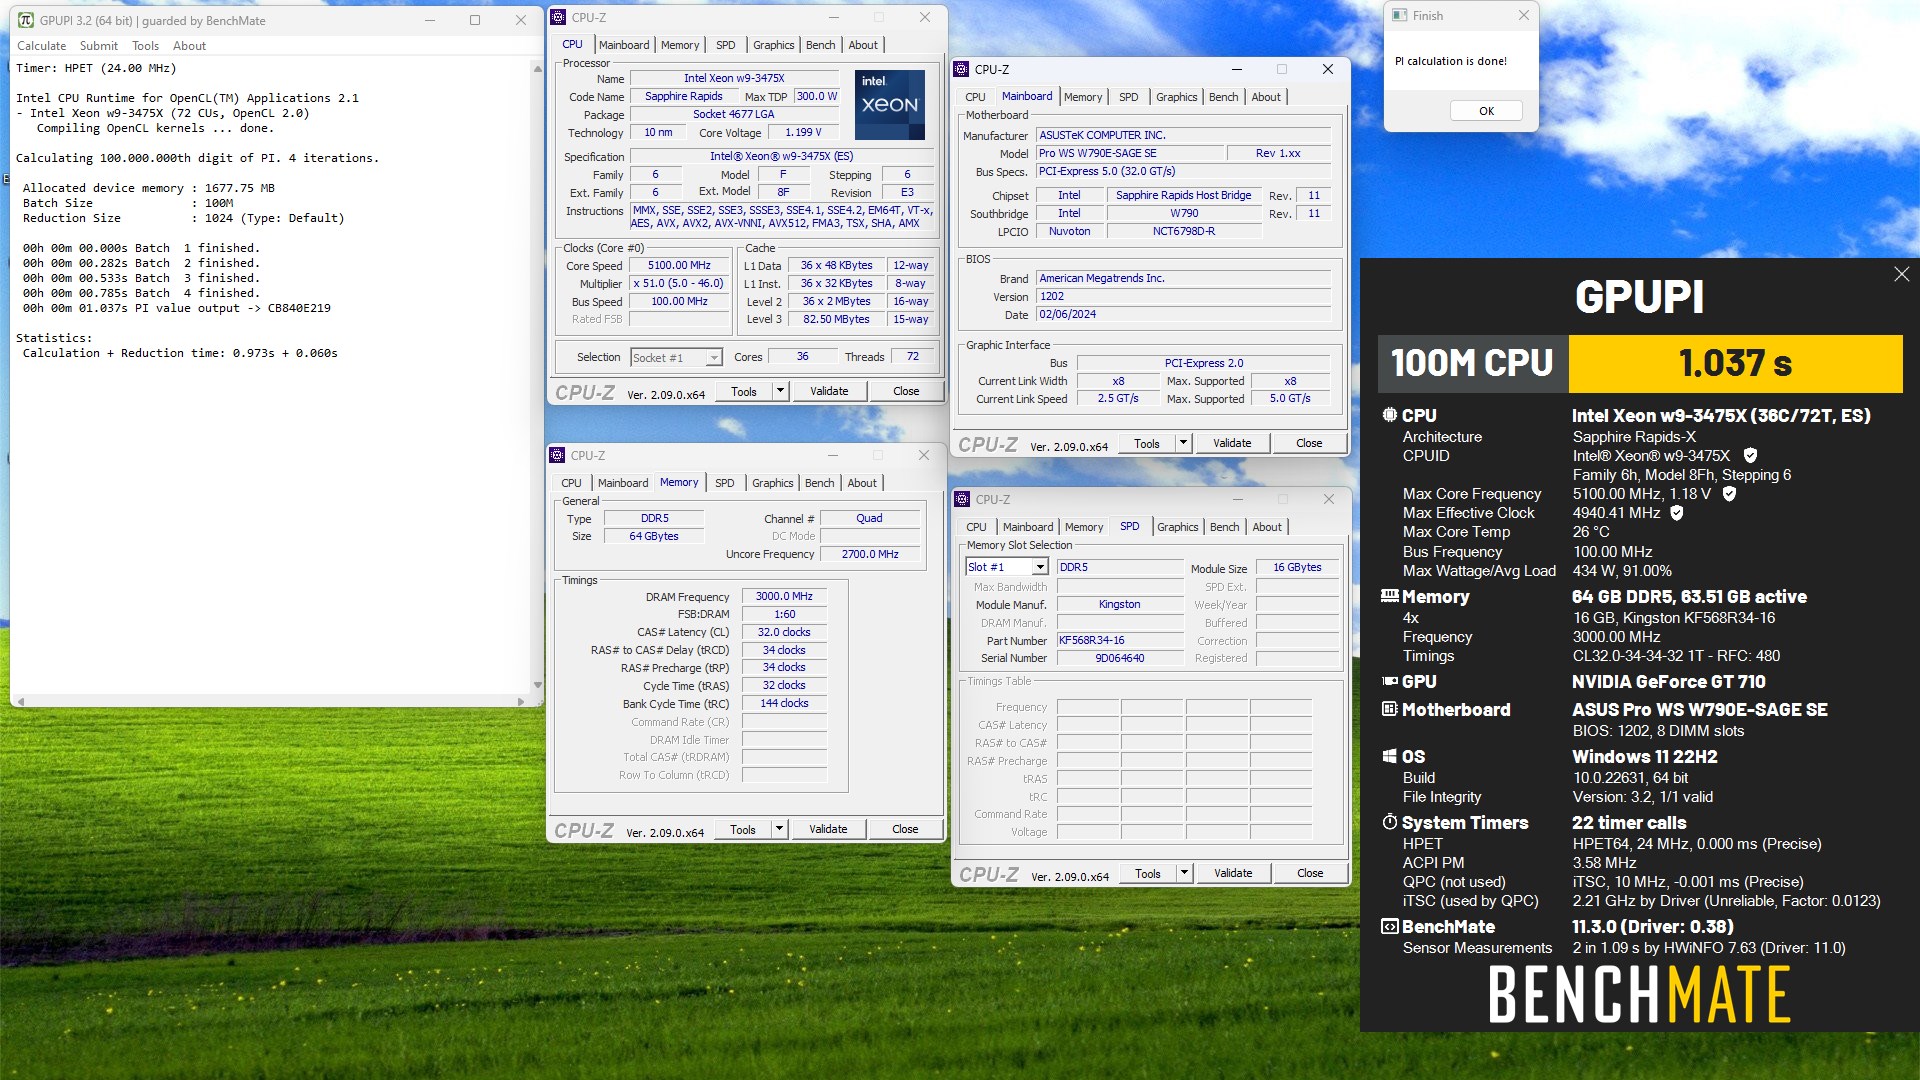Click the CAS# Latency 32.0 clocks field
The height and width of the screenshot is (1080, 1920).
[784, 632]
